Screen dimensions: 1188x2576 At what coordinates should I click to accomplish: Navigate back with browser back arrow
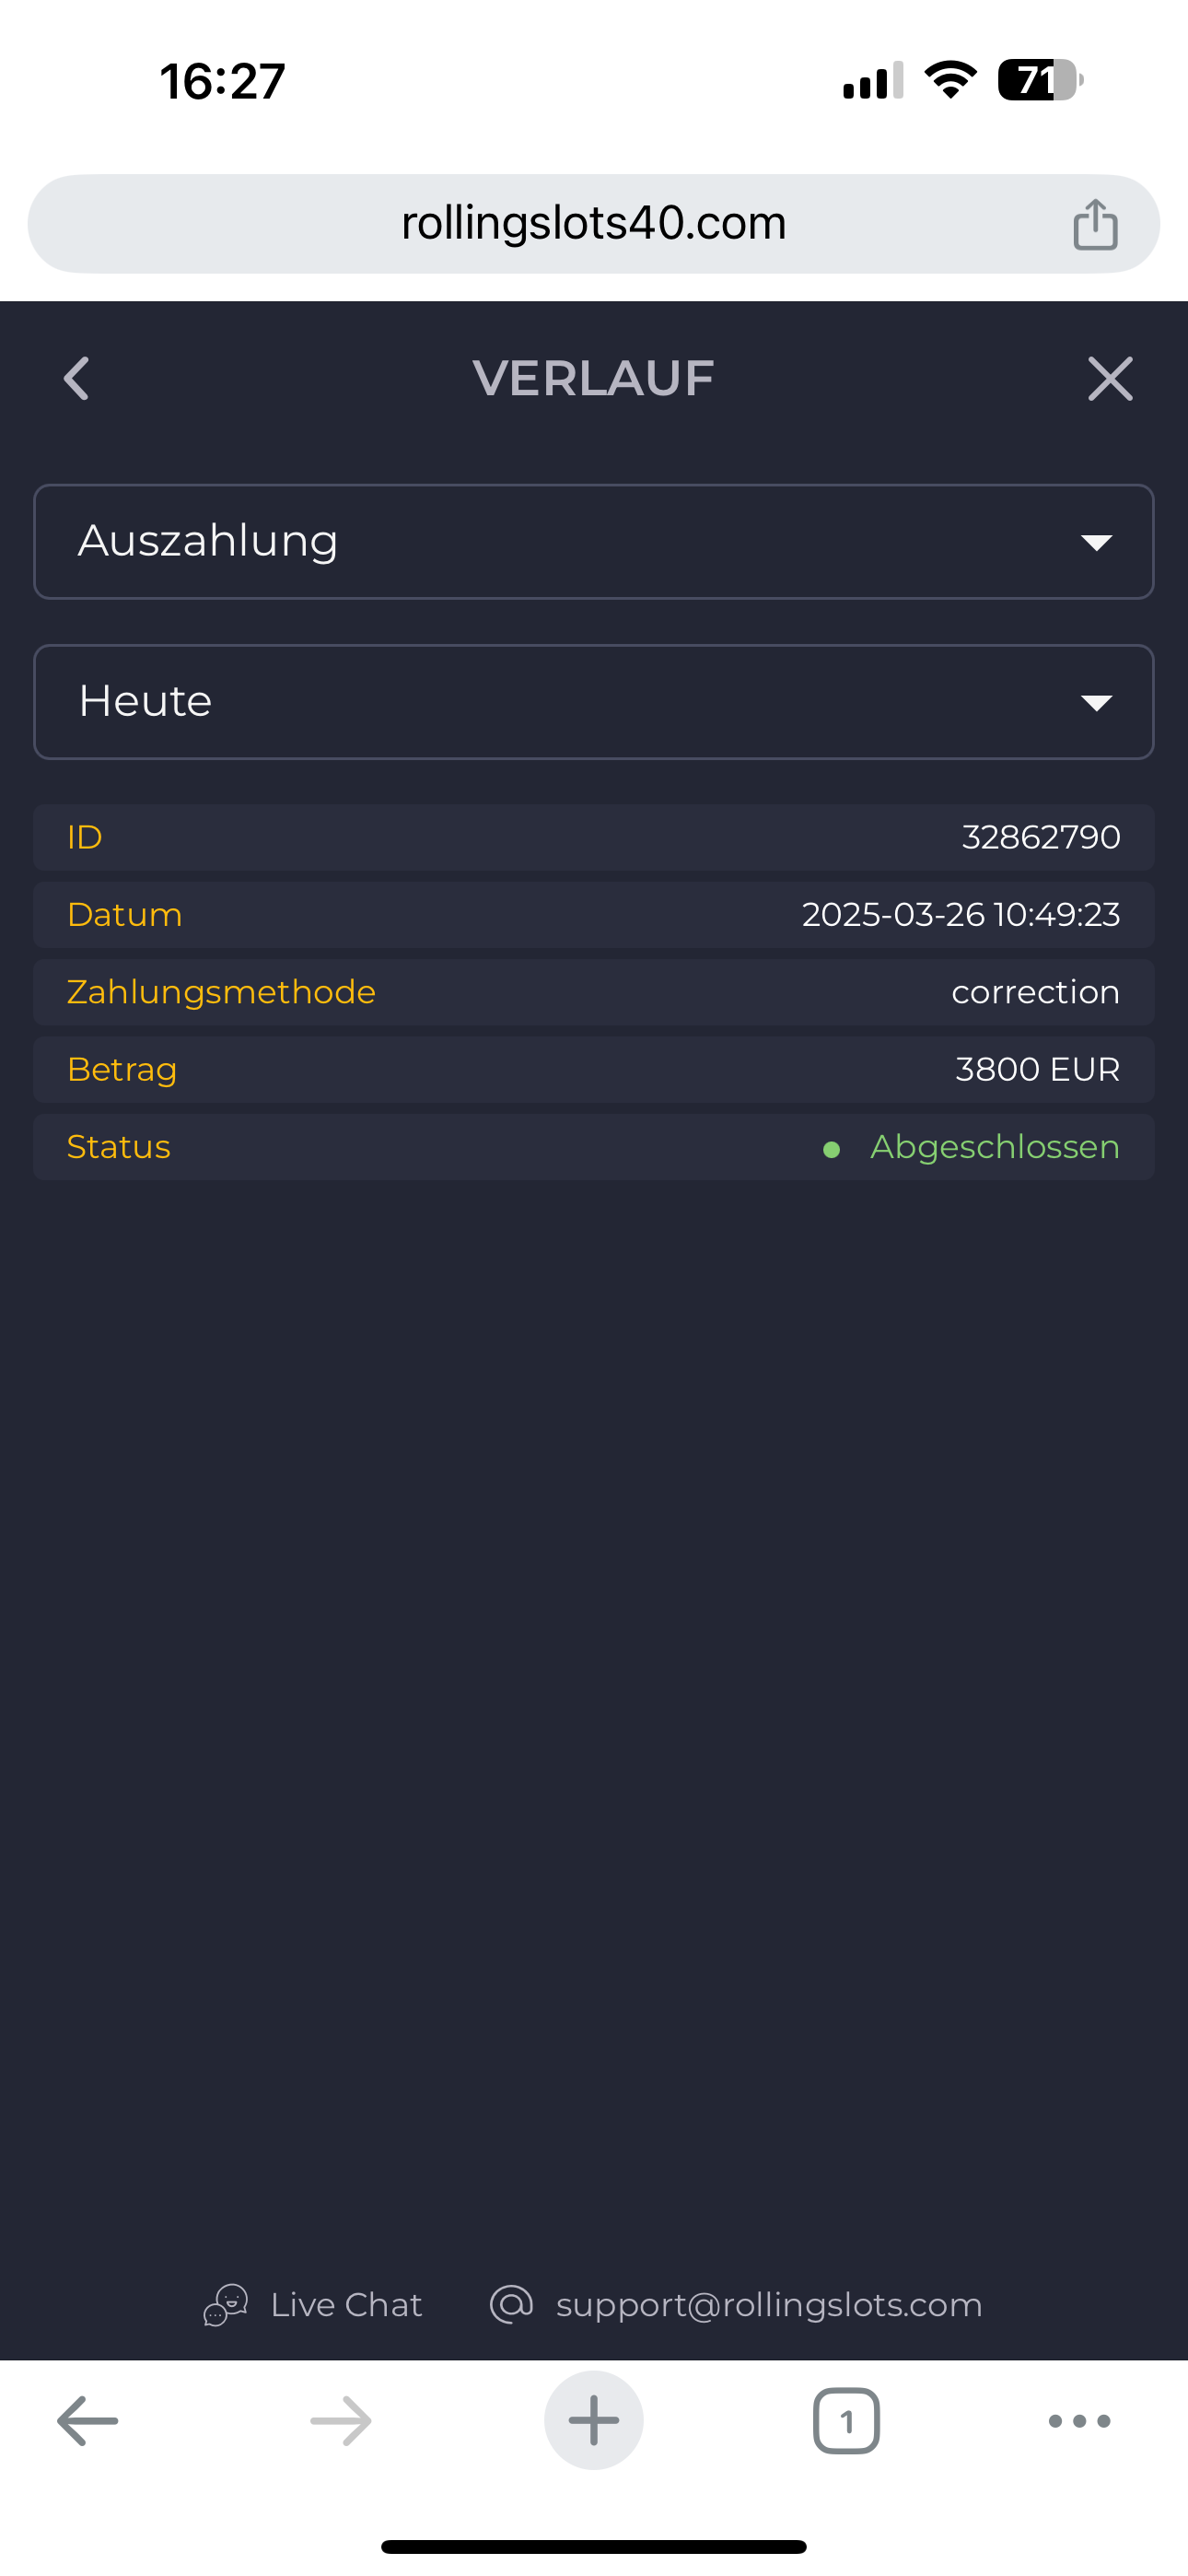coord(88,2421)
